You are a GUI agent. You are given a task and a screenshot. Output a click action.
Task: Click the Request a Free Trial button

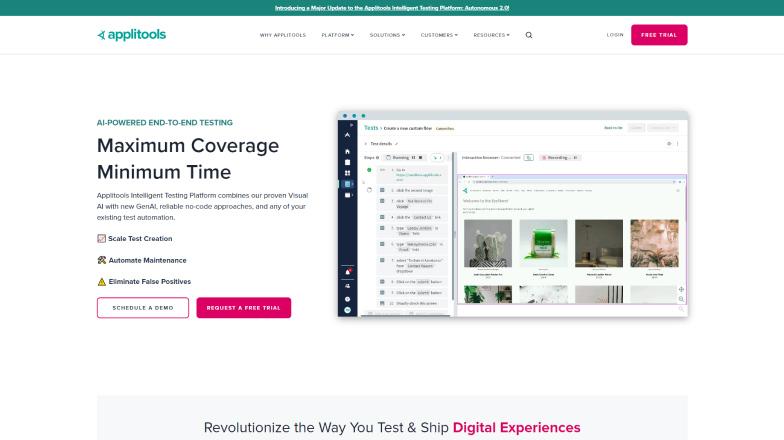pos(244,308)
